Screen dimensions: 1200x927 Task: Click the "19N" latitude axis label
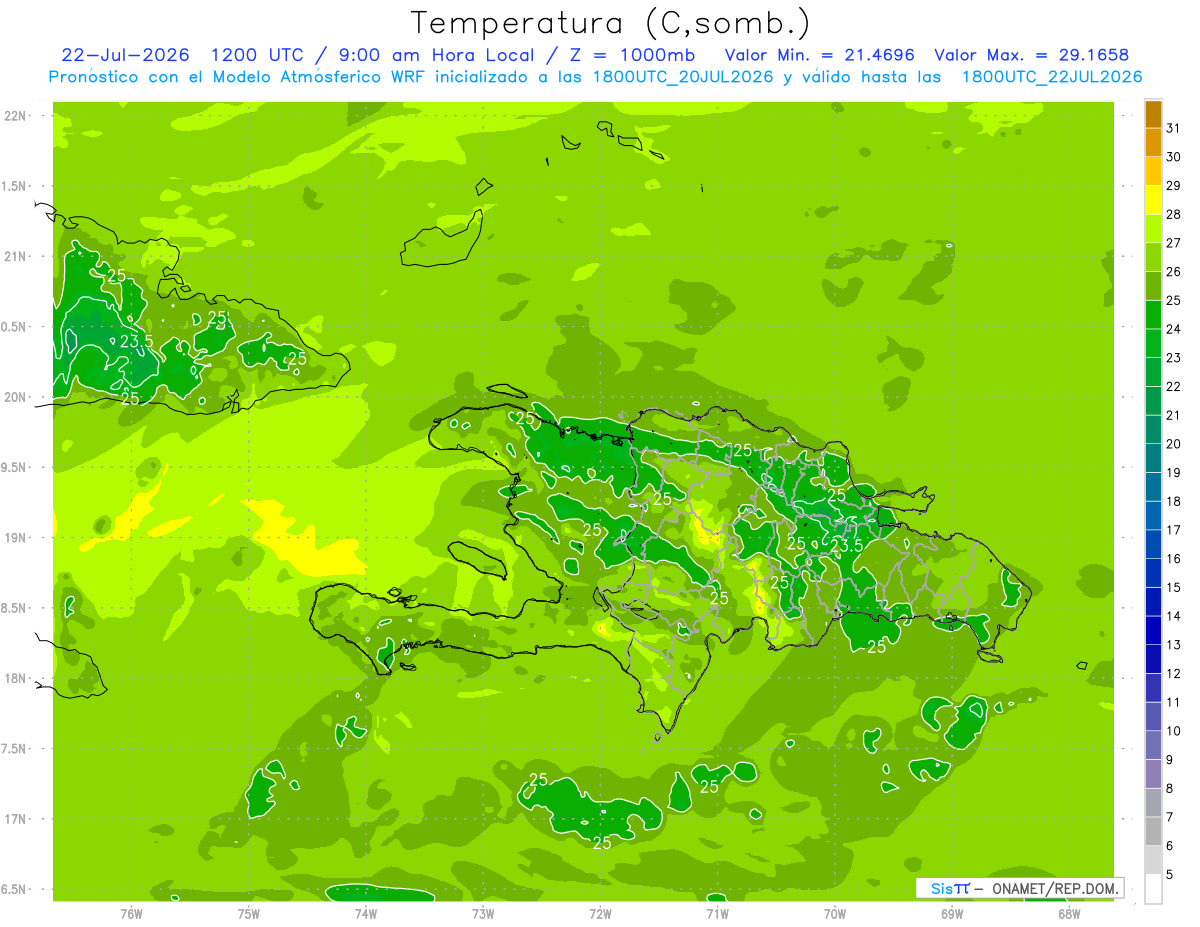pos(17,537)
